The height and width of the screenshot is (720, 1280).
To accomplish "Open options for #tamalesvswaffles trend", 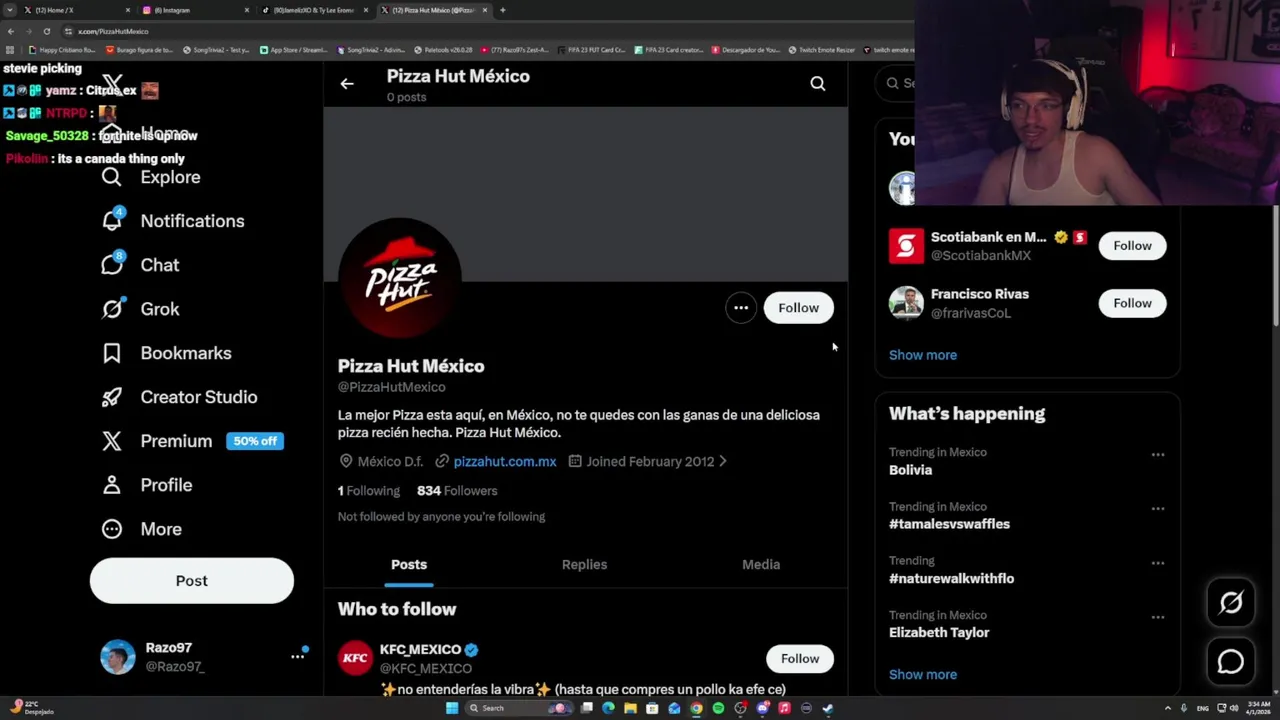I will coord(1158,509).
